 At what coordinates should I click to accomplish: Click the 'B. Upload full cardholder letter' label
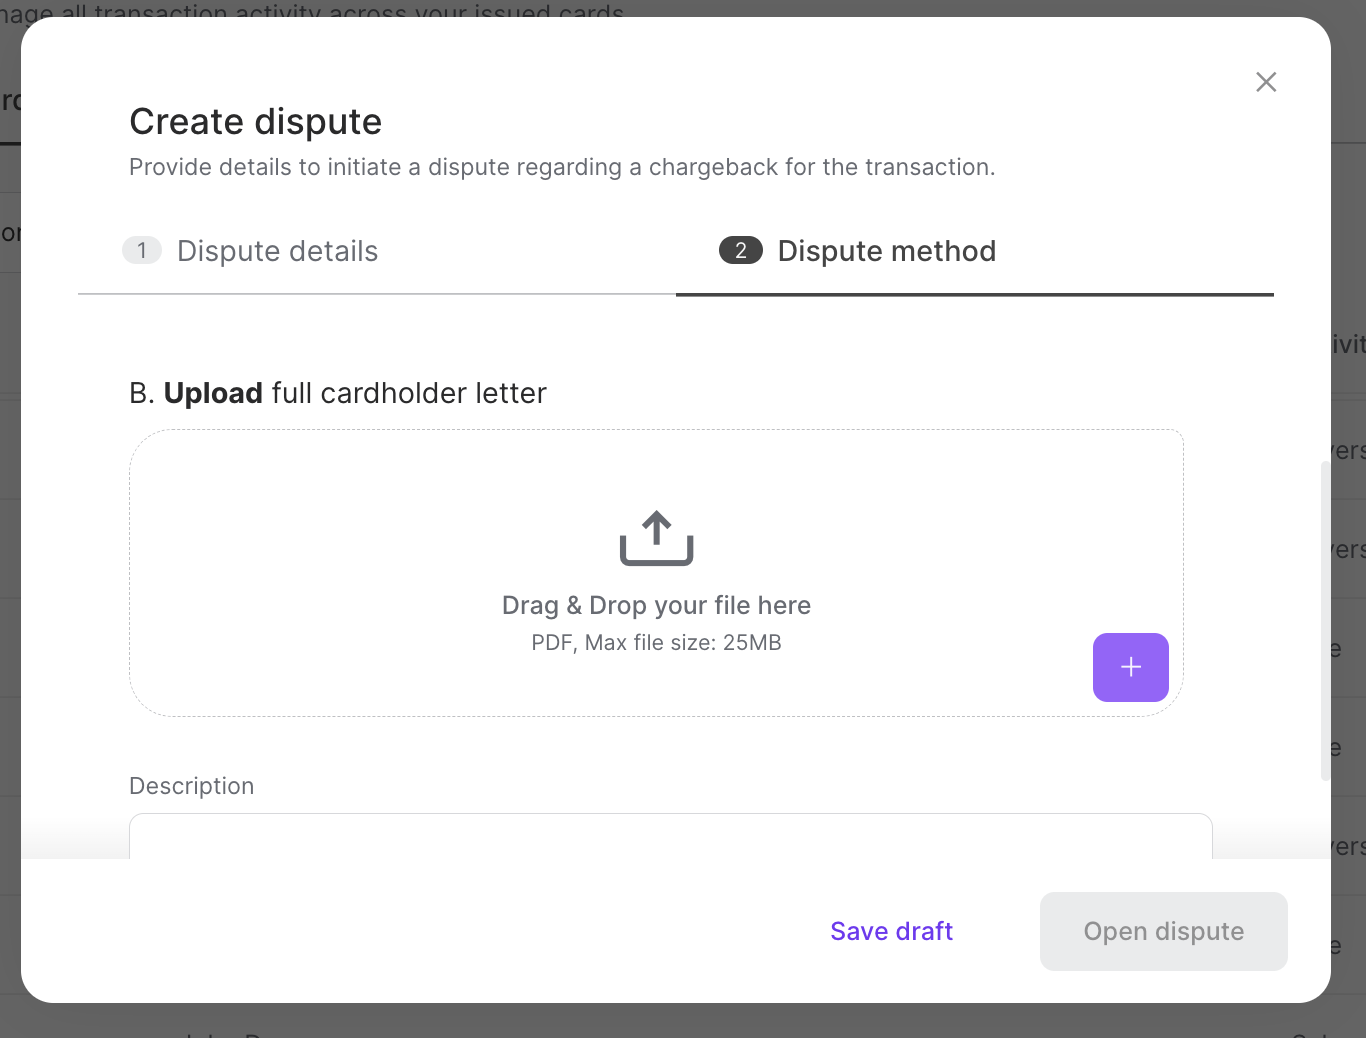point(337,393)
